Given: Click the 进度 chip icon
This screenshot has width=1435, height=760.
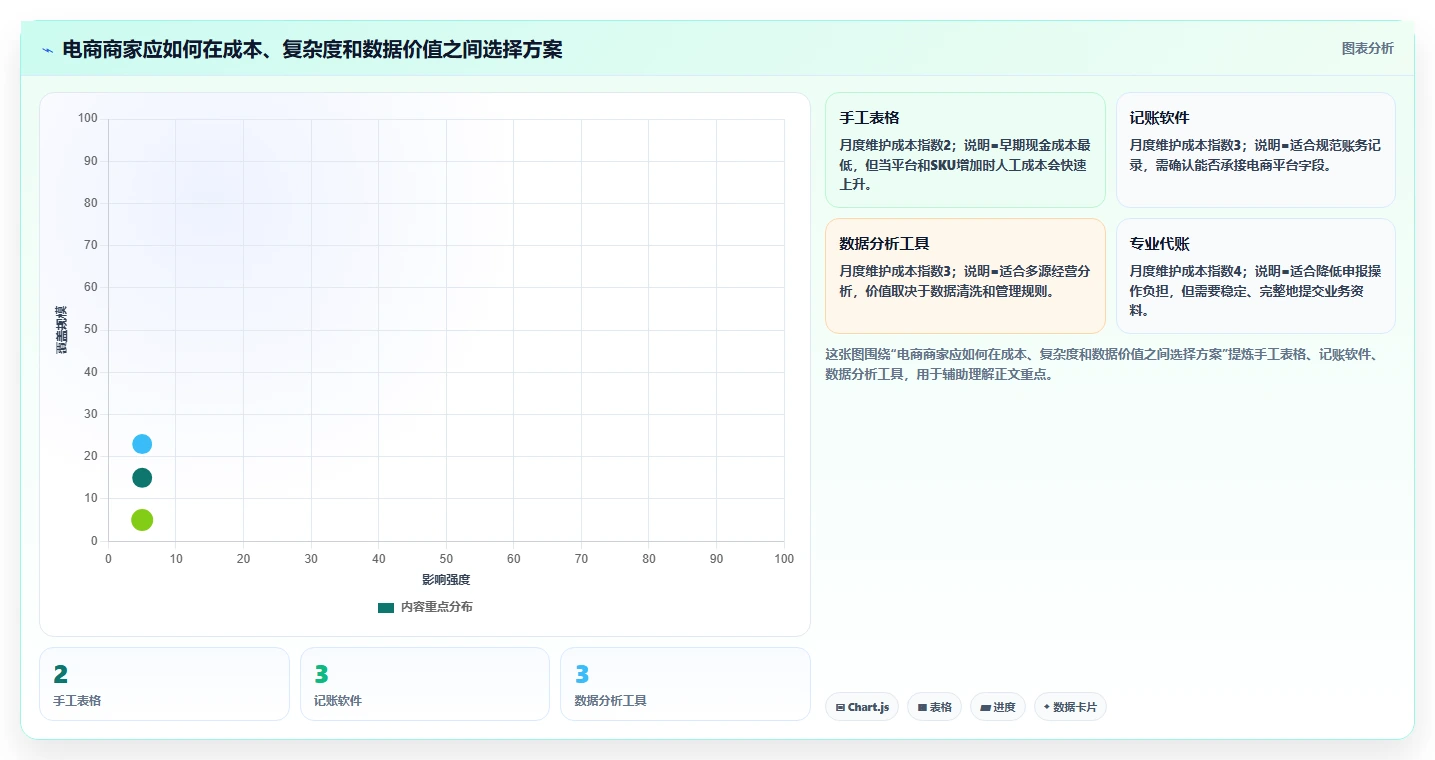Looking at the screenshot, I should [985, 707].
